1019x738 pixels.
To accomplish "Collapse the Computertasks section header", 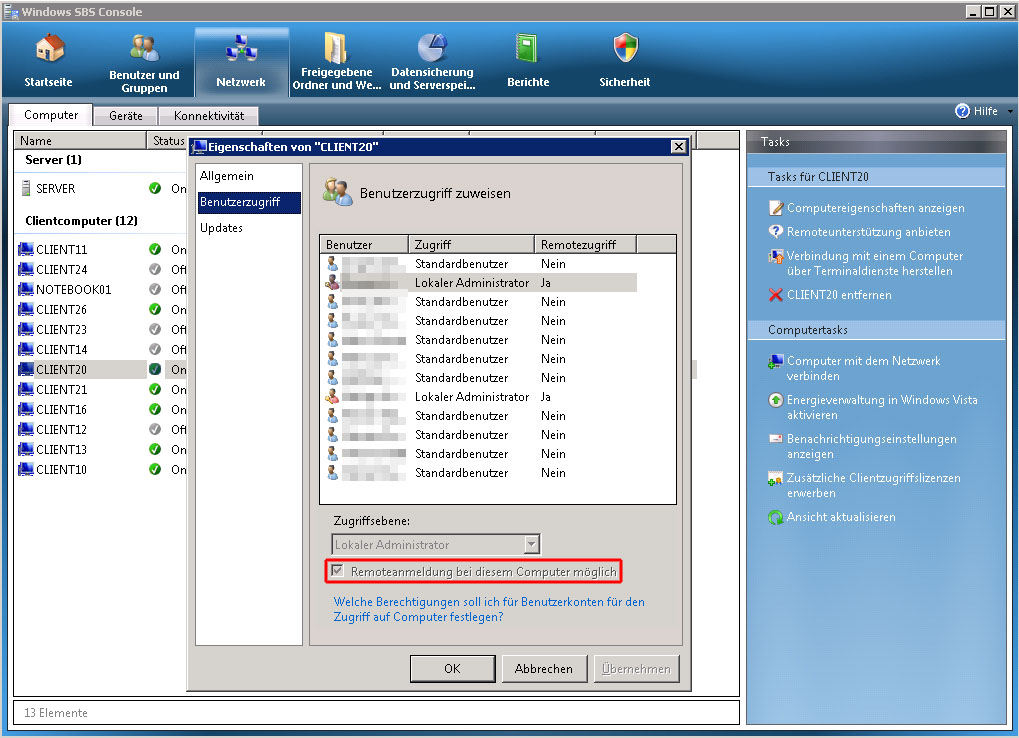I will tap(876, 330).
